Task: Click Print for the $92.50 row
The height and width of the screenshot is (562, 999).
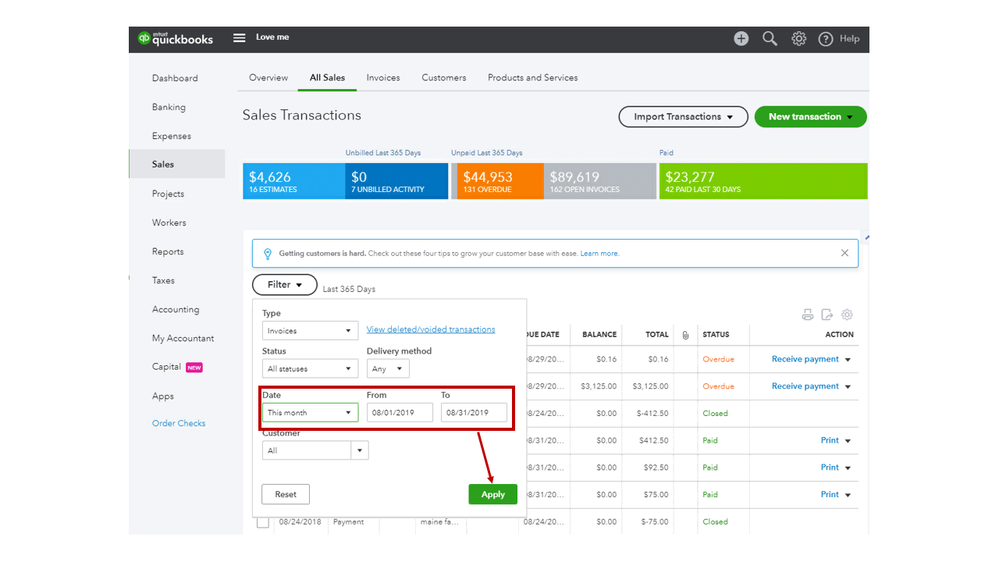Action: pos(830,467)
